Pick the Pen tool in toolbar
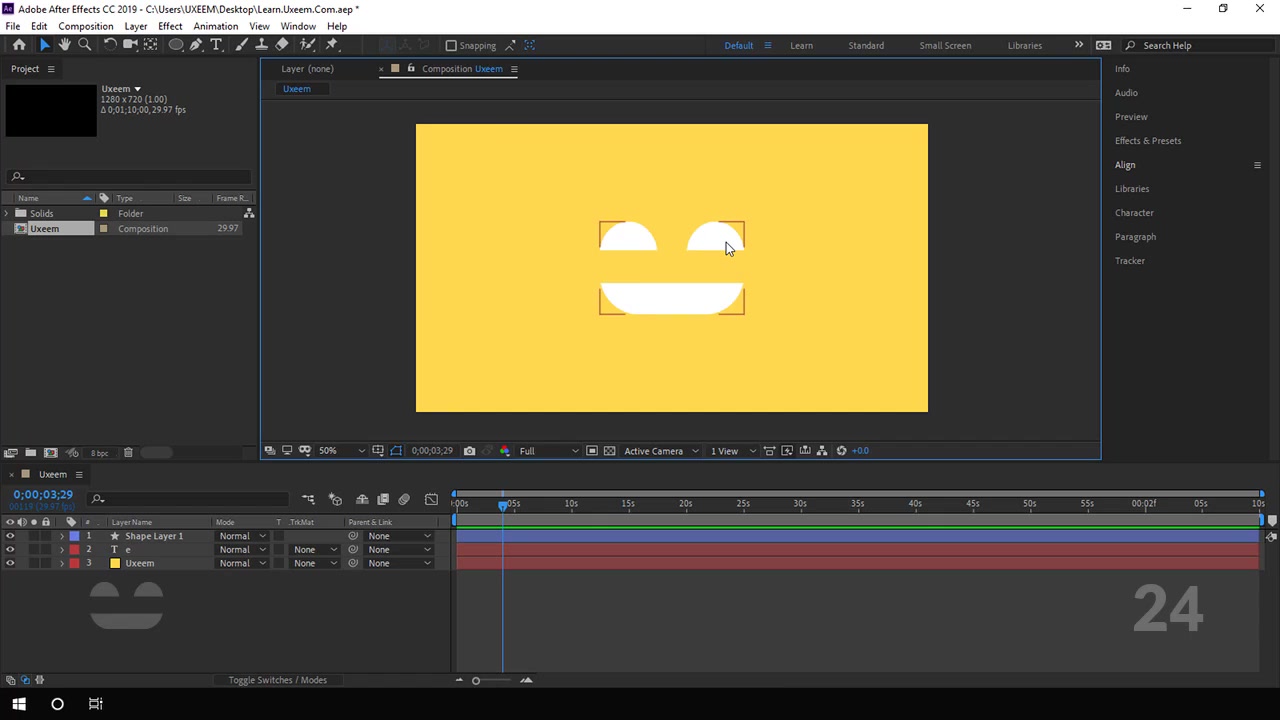 [196, 45]
